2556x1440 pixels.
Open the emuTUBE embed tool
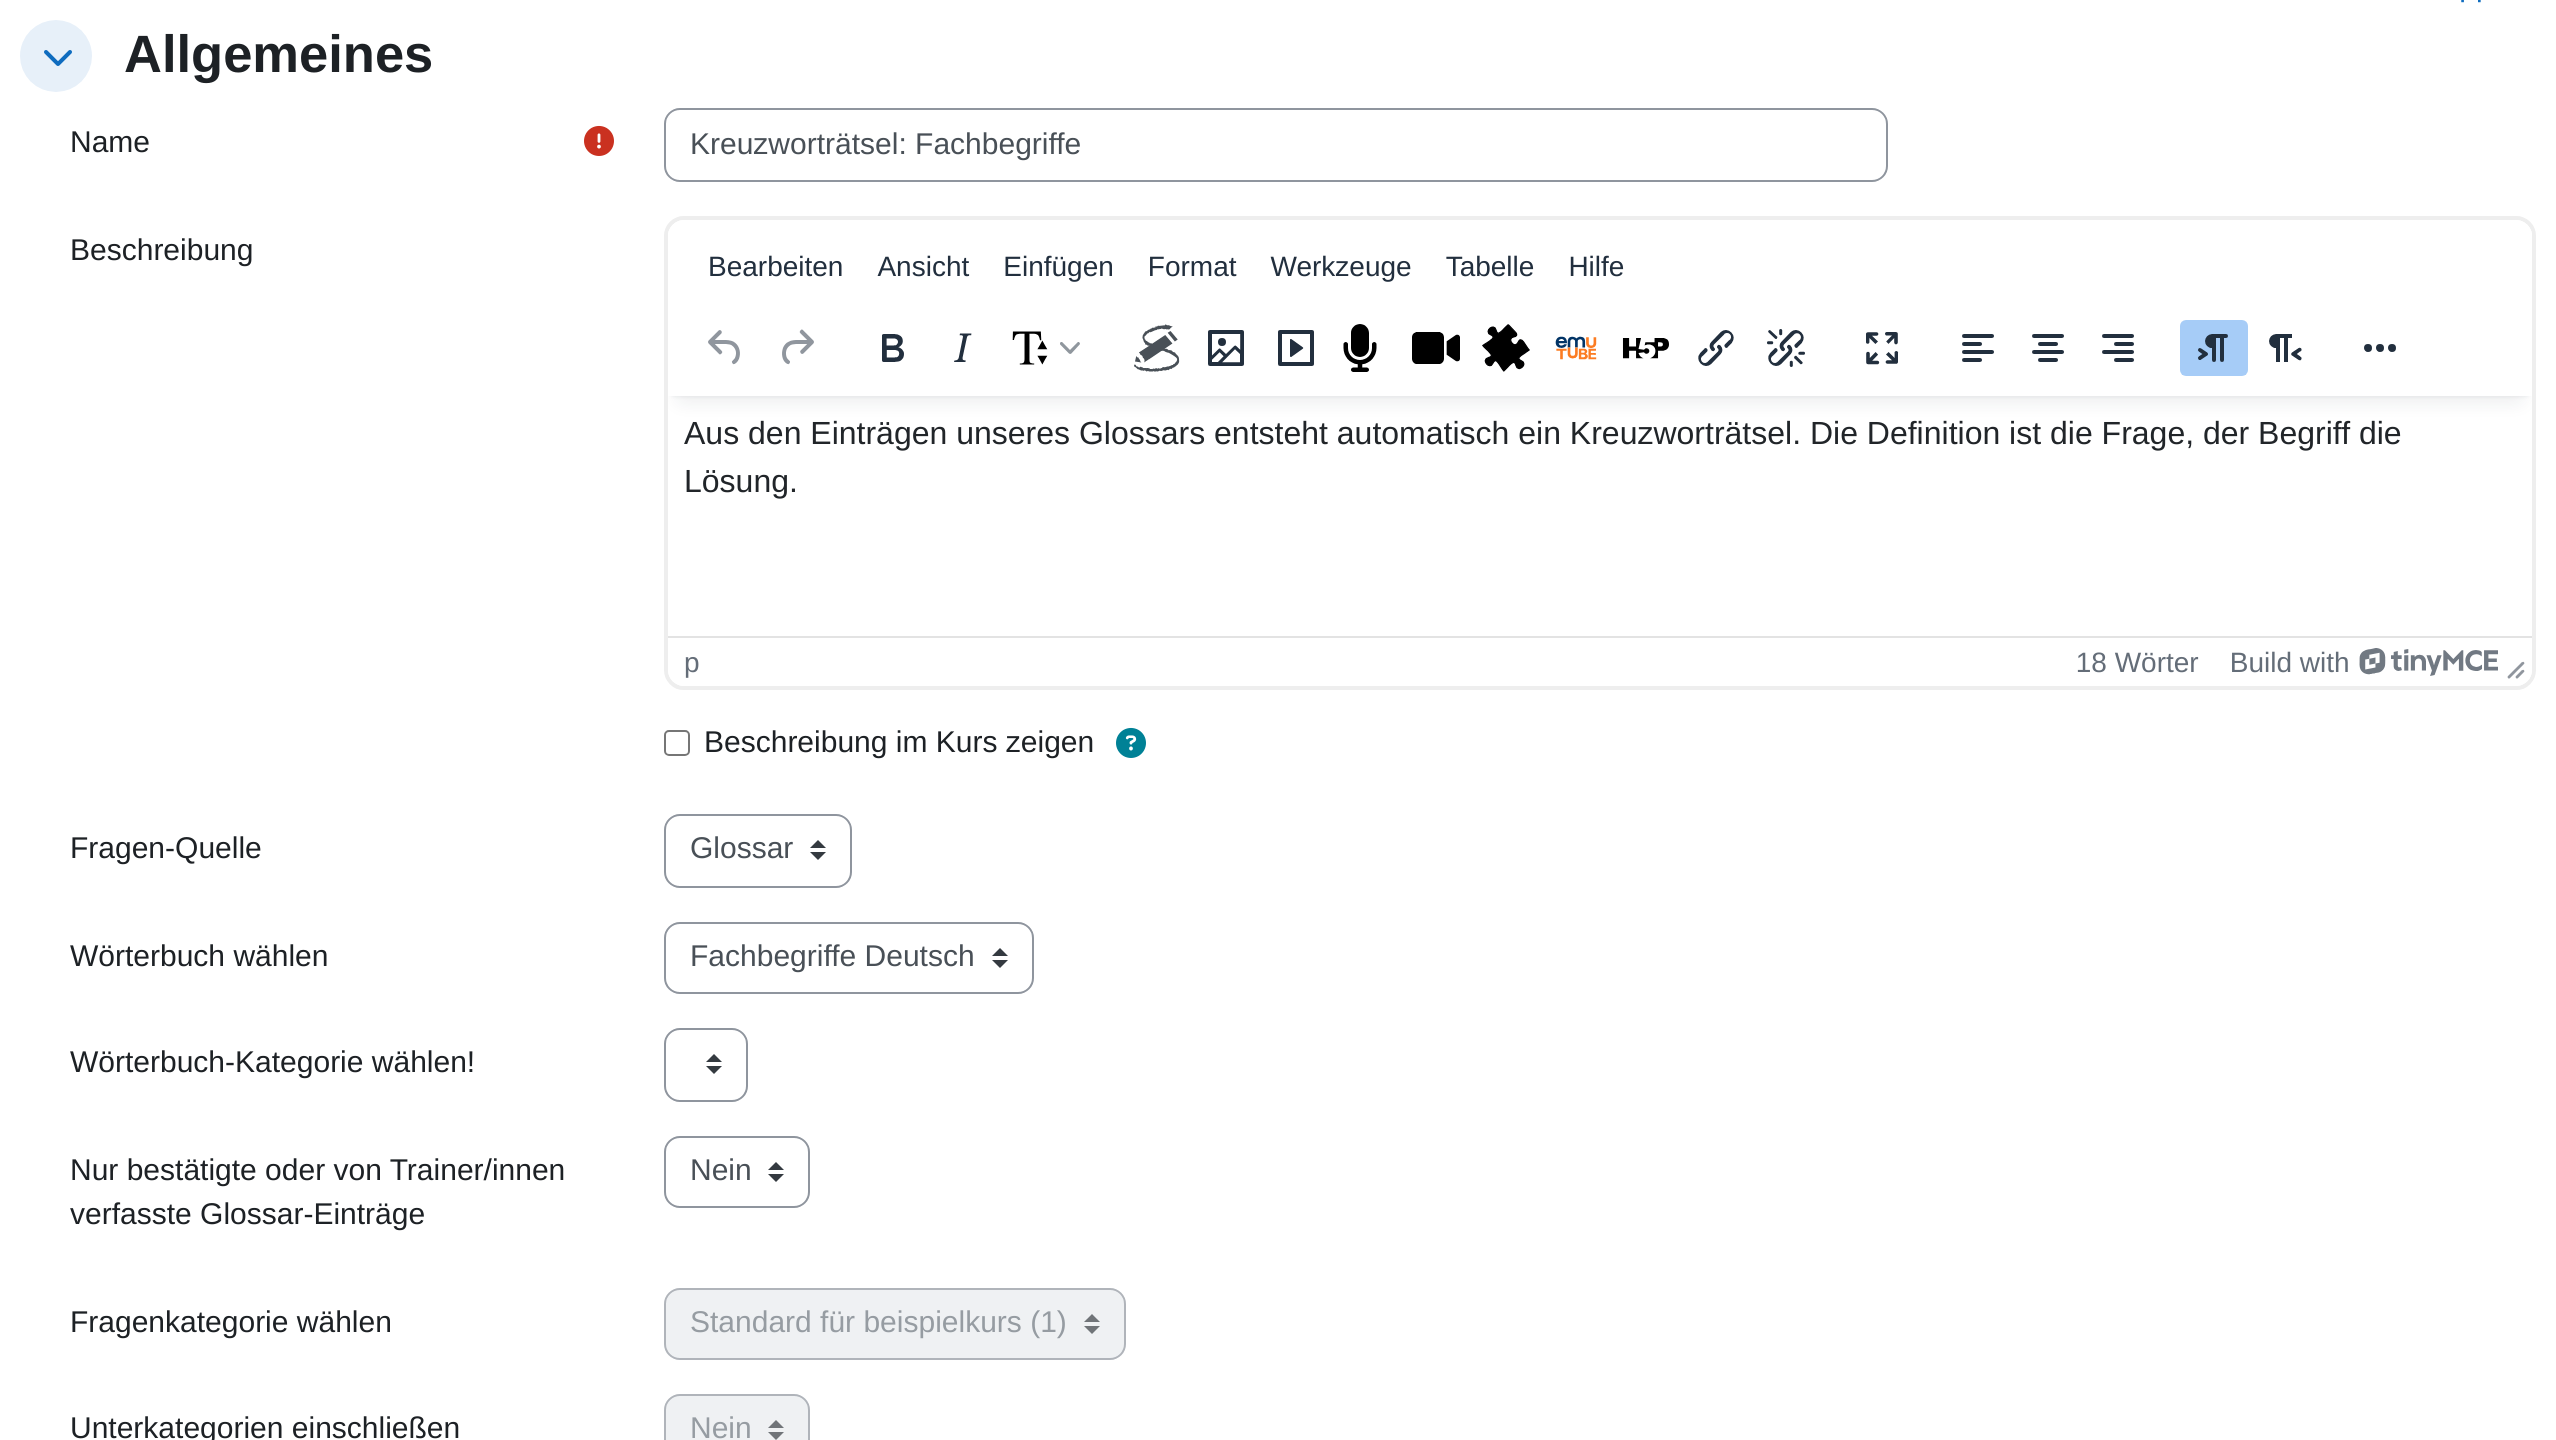[x=1576, y=348]
